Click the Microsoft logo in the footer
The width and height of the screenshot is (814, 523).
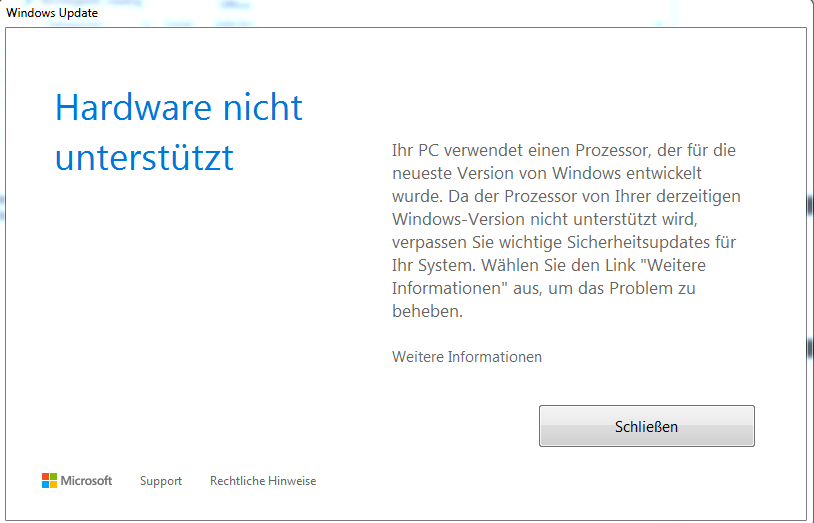pos(77,480)
